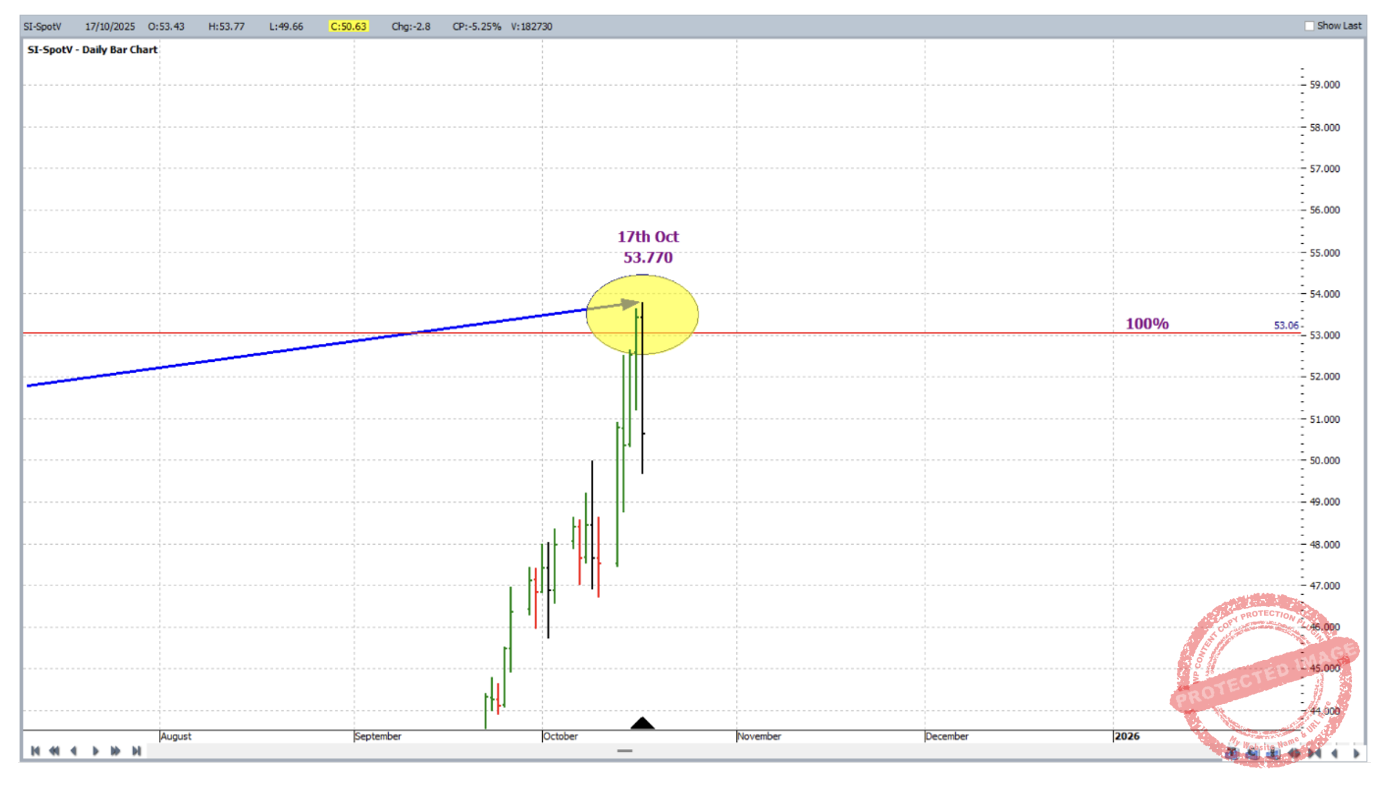This screenshot has width=1394, height=786.
Task: Click the 100% level label
Action: 1147,324
